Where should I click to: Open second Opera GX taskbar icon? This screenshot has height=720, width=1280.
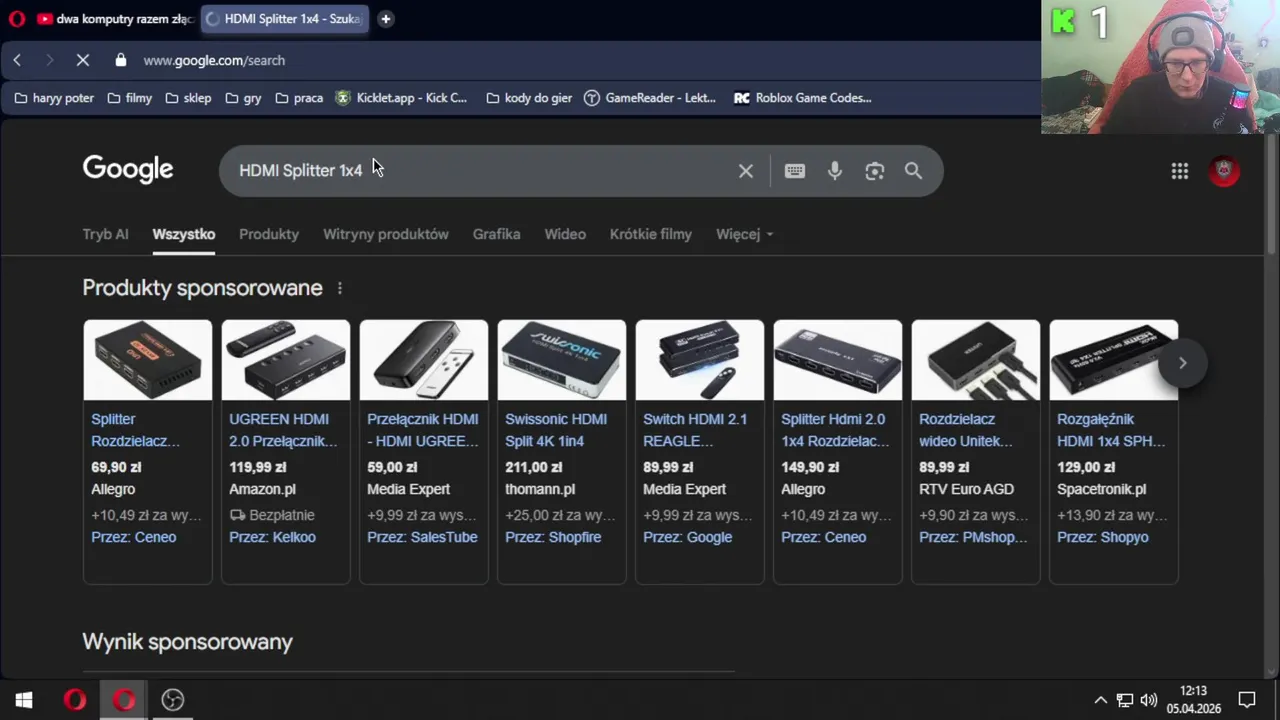pyautogui.click(x=124, y=700)
